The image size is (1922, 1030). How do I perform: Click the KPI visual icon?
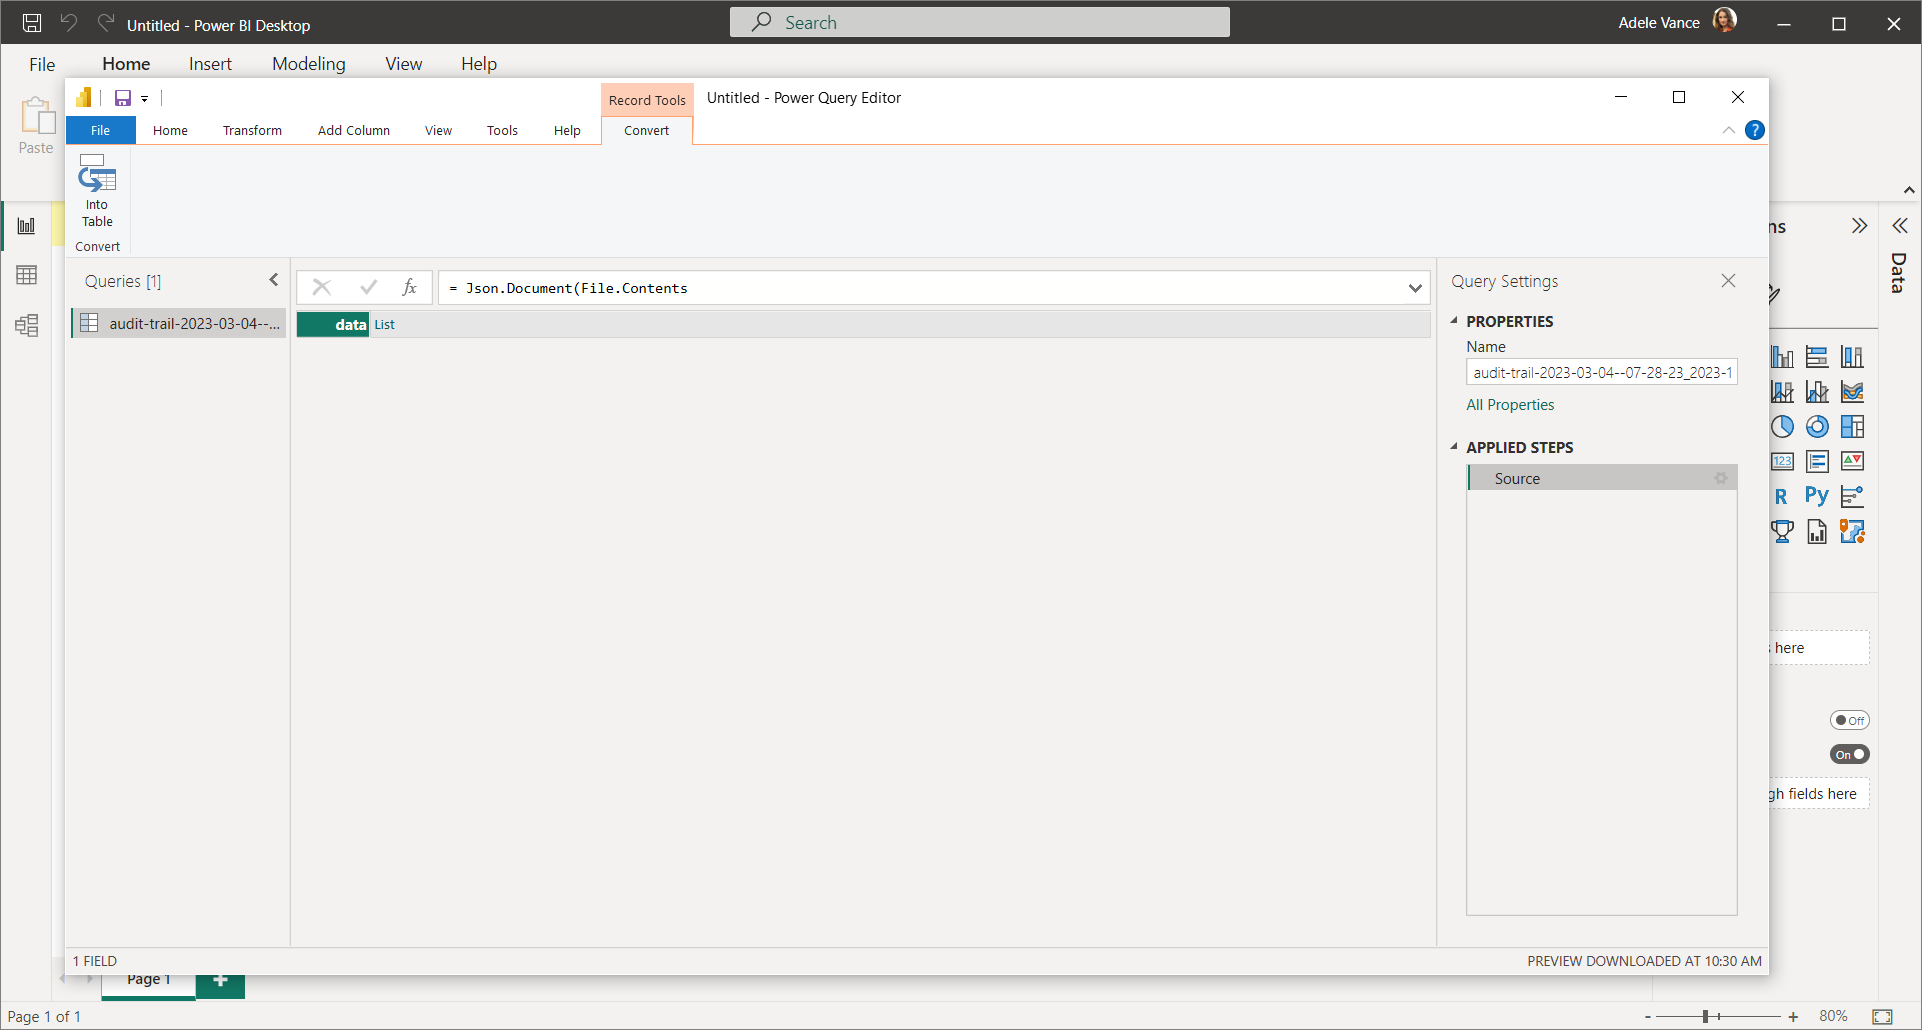pyautogui.click(x=1852, y=461)
